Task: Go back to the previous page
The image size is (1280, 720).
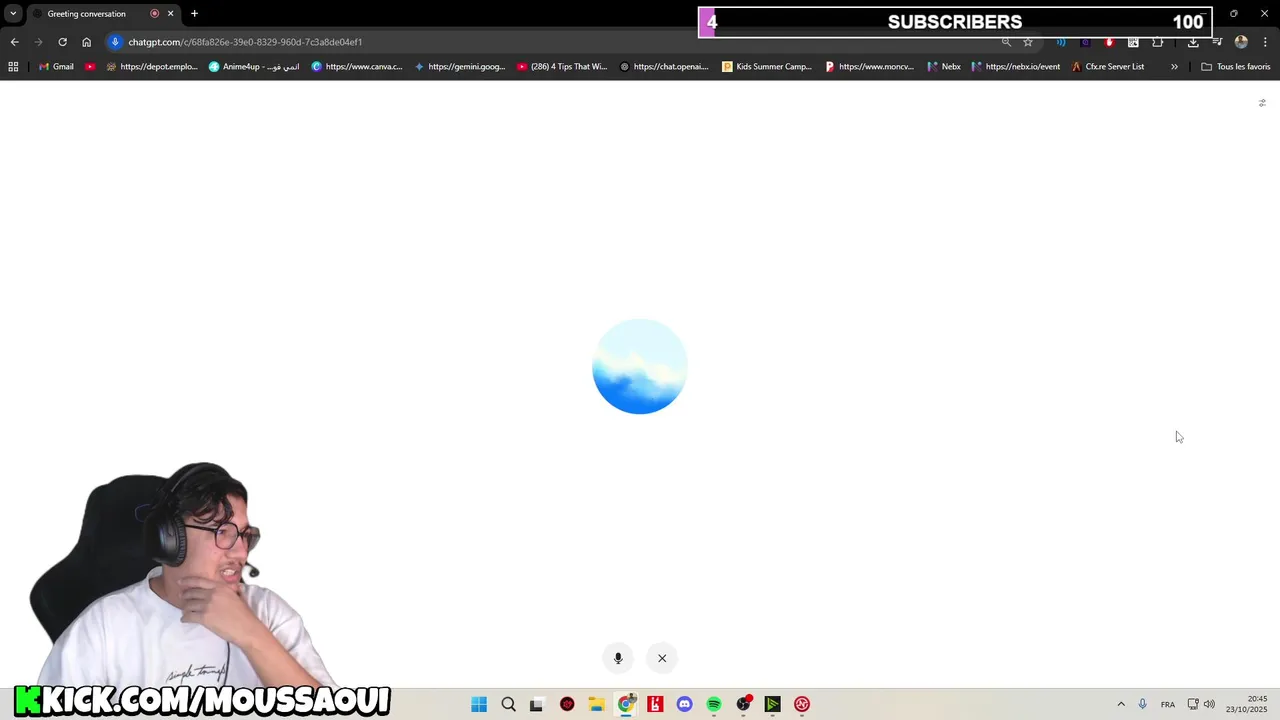Action: coord(14,42)
